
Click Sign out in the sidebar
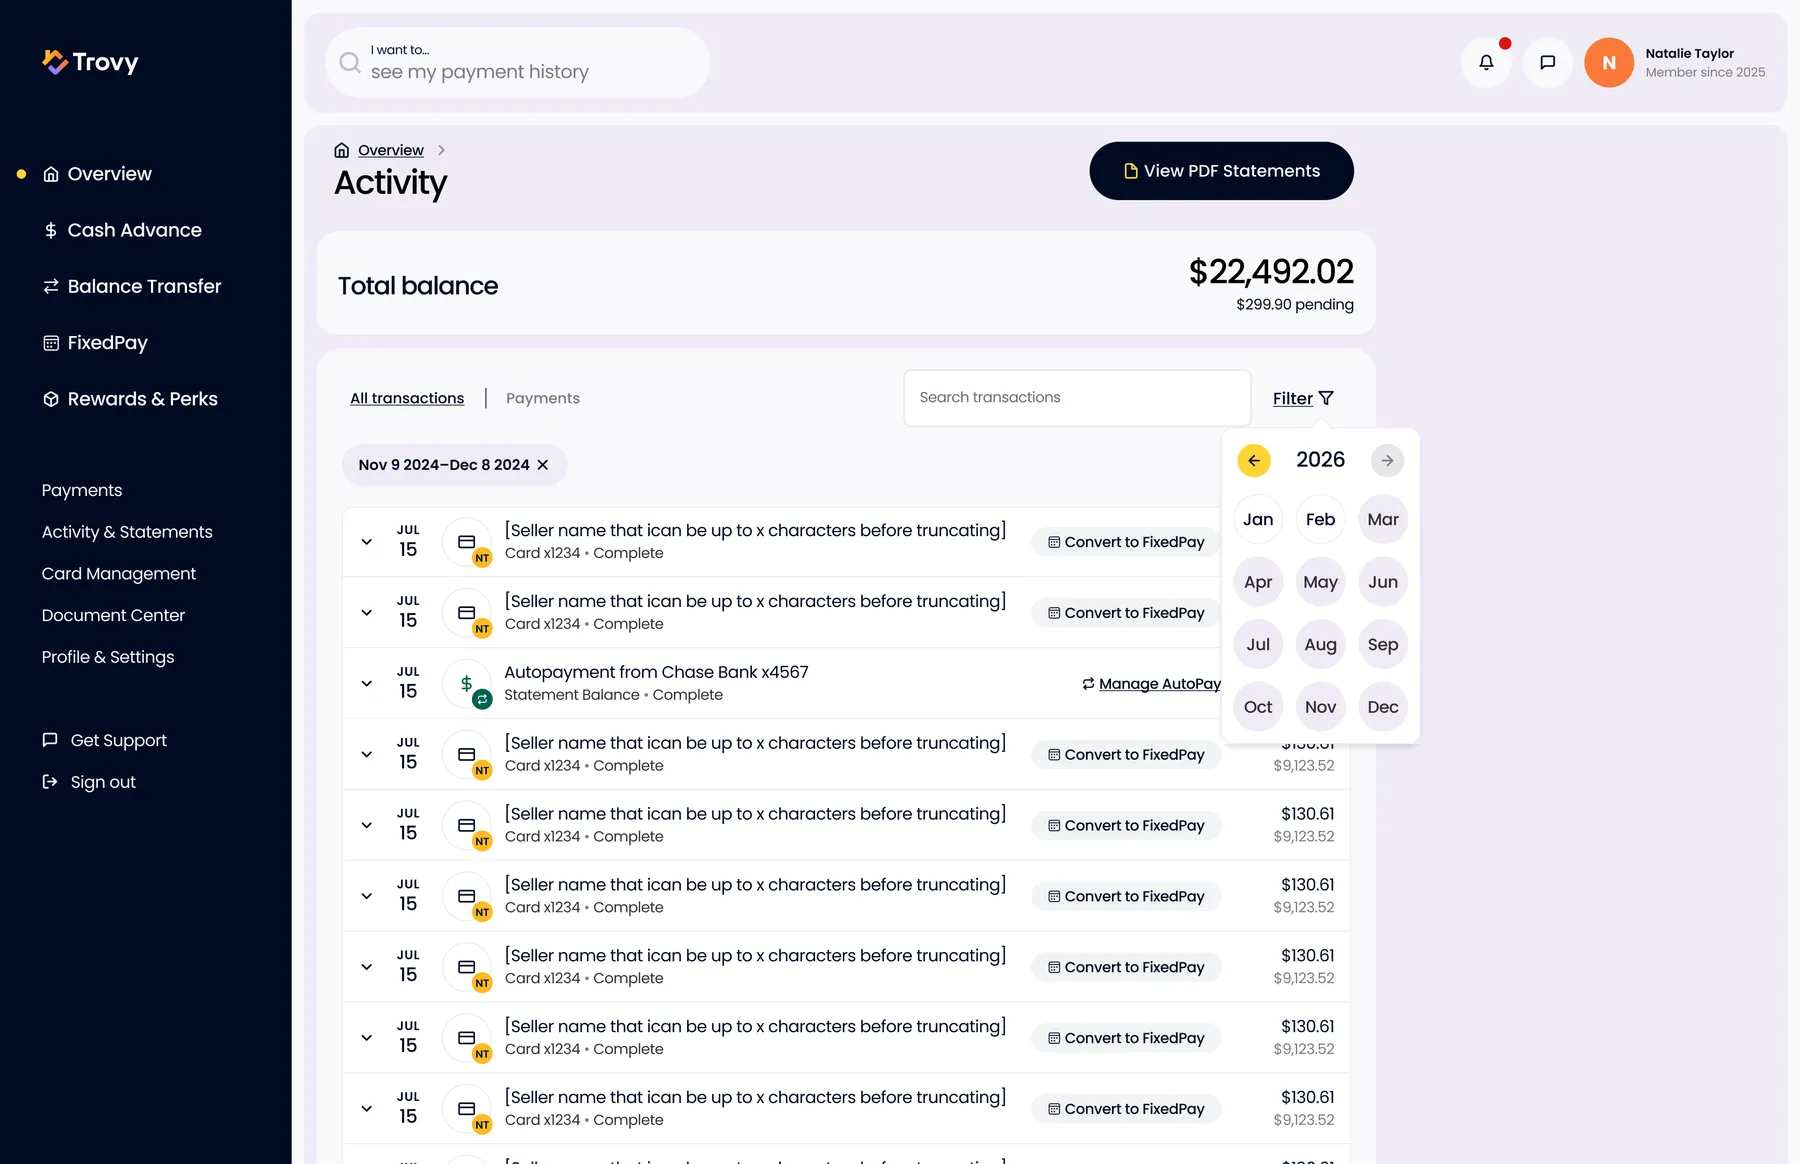[89, 782]
